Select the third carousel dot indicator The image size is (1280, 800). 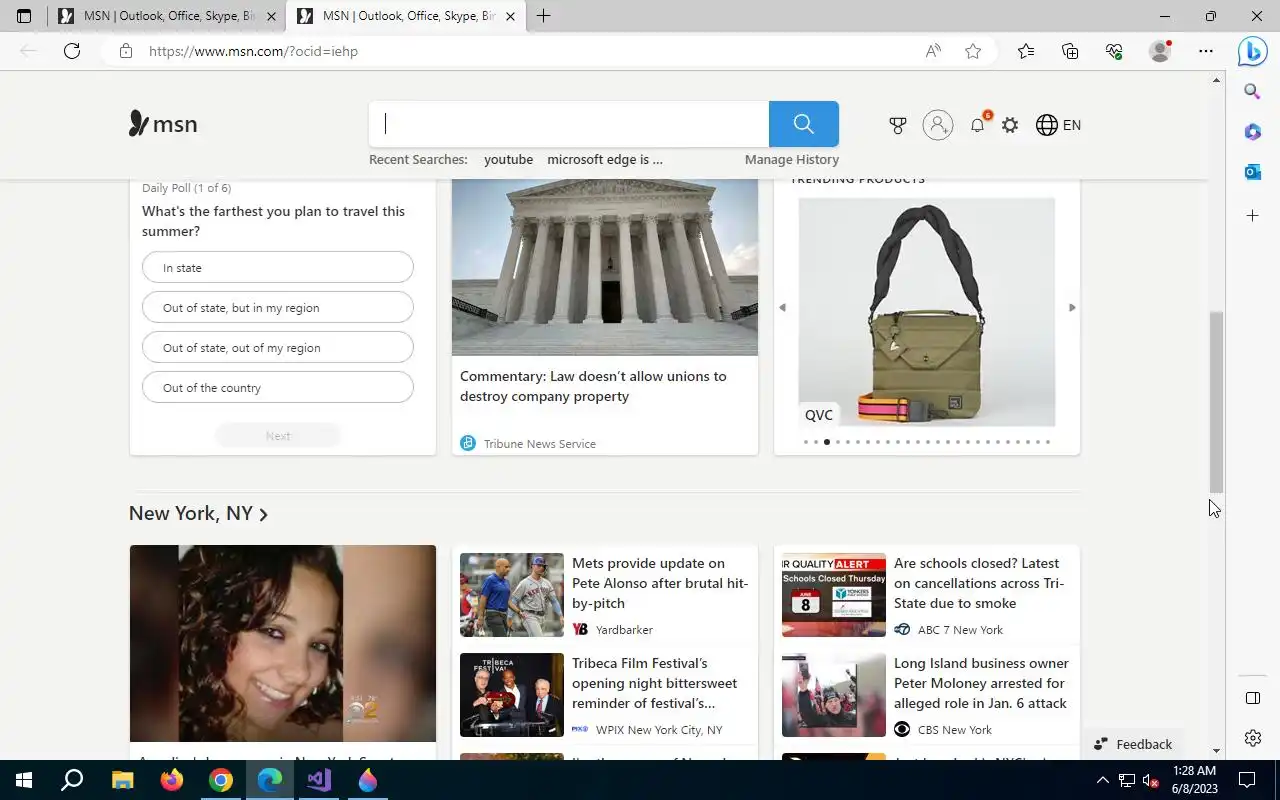[827, 442]
